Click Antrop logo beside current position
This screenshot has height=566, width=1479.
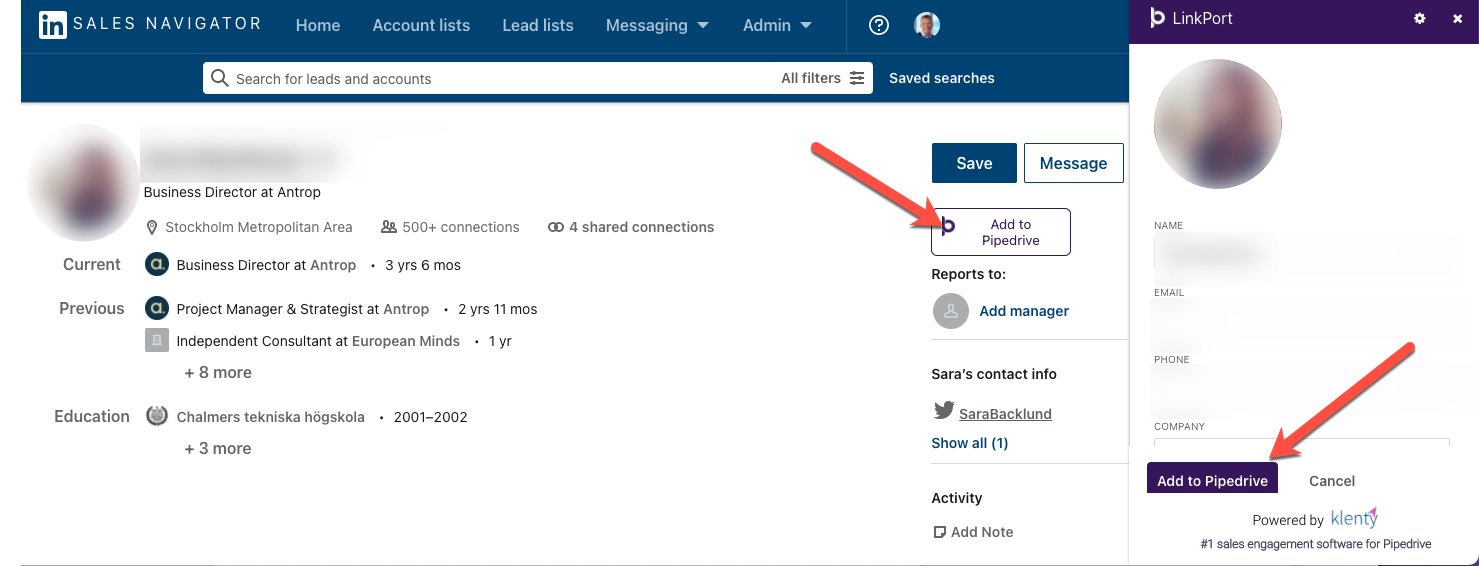(x=156, y=265)
